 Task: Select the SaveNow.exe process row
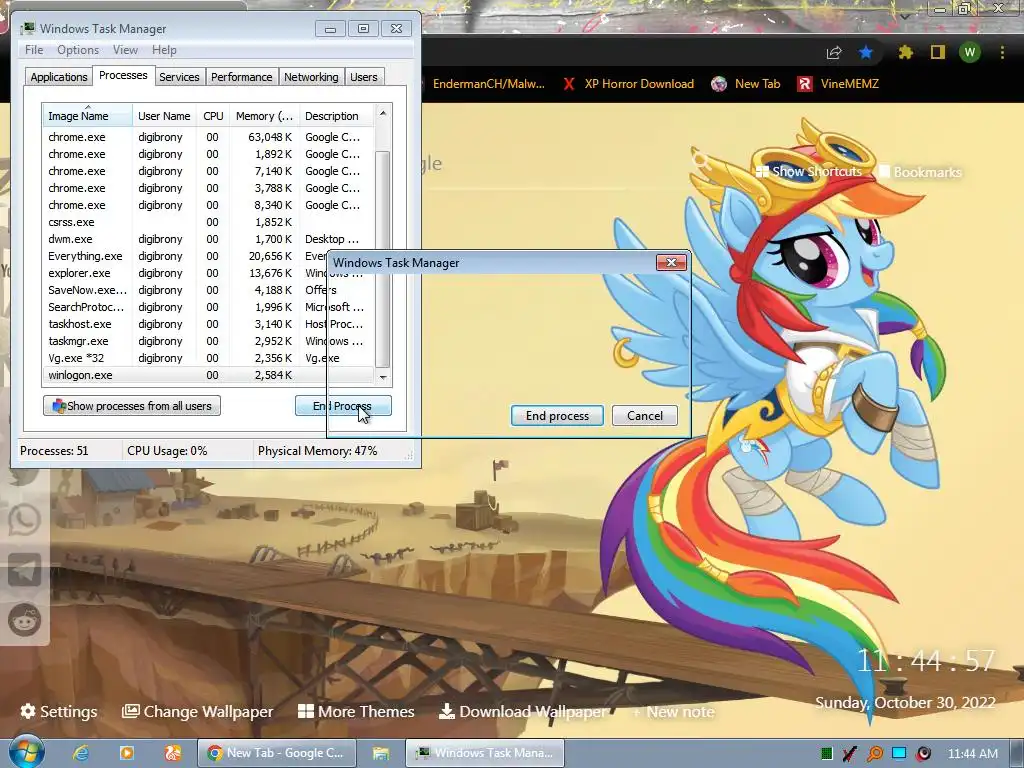[209, 290]
